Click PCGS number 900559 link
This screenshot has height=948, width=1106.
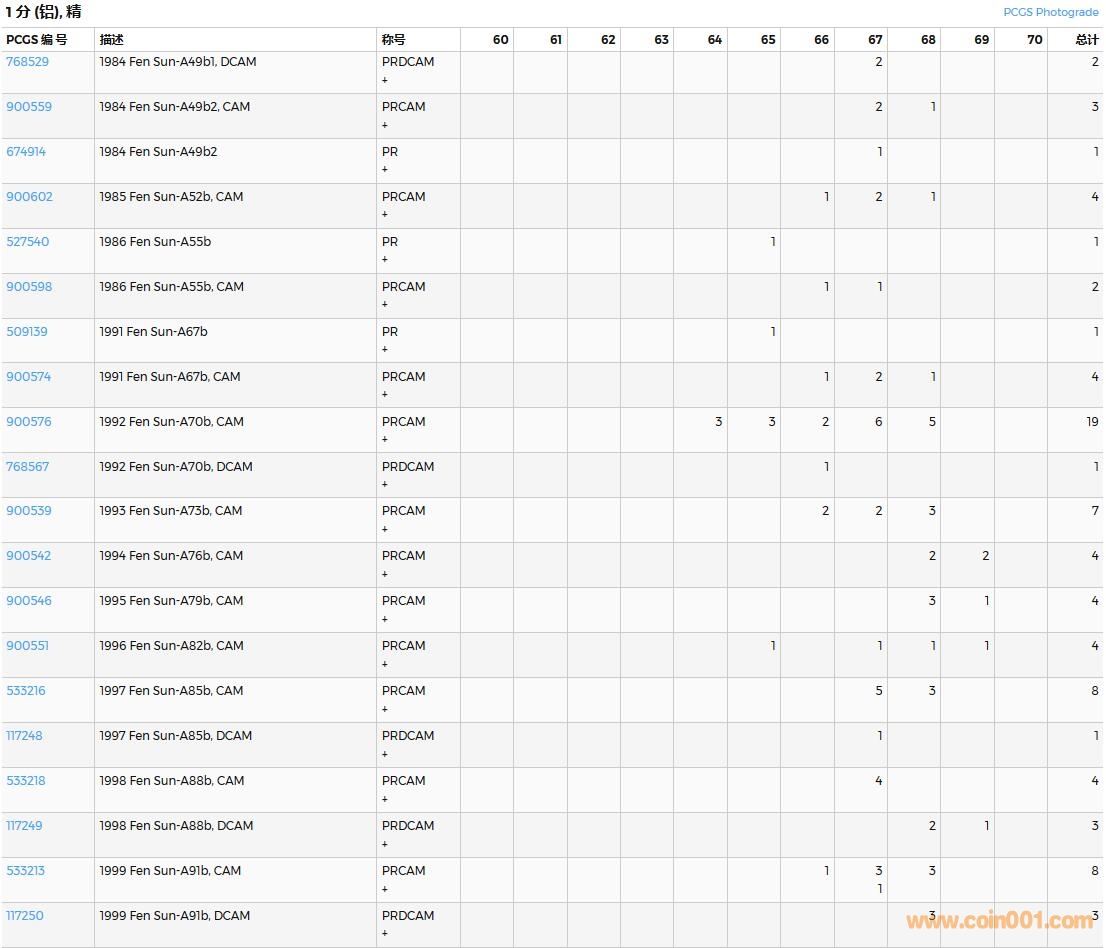(29, 107)
